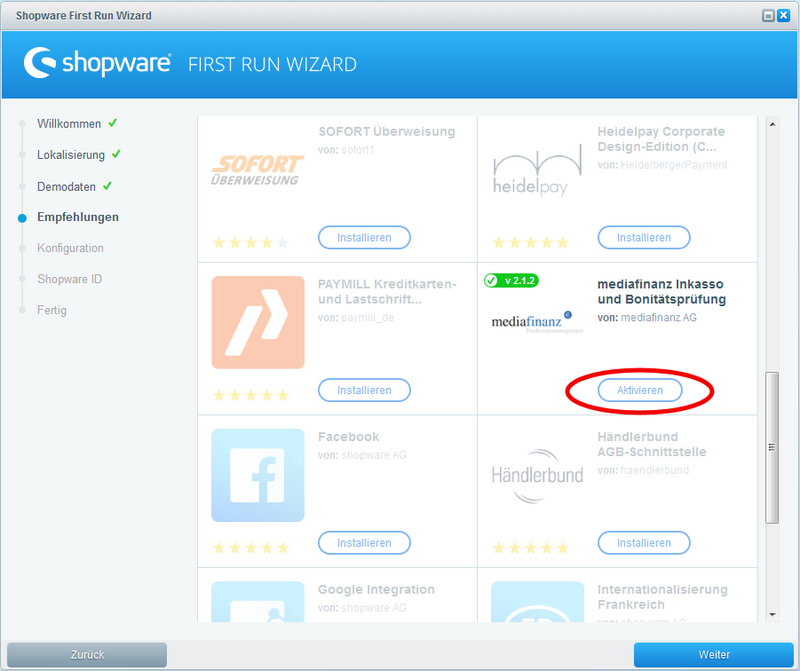Go to the Demodaten step
800x671 pixels.
pos(66,187)
